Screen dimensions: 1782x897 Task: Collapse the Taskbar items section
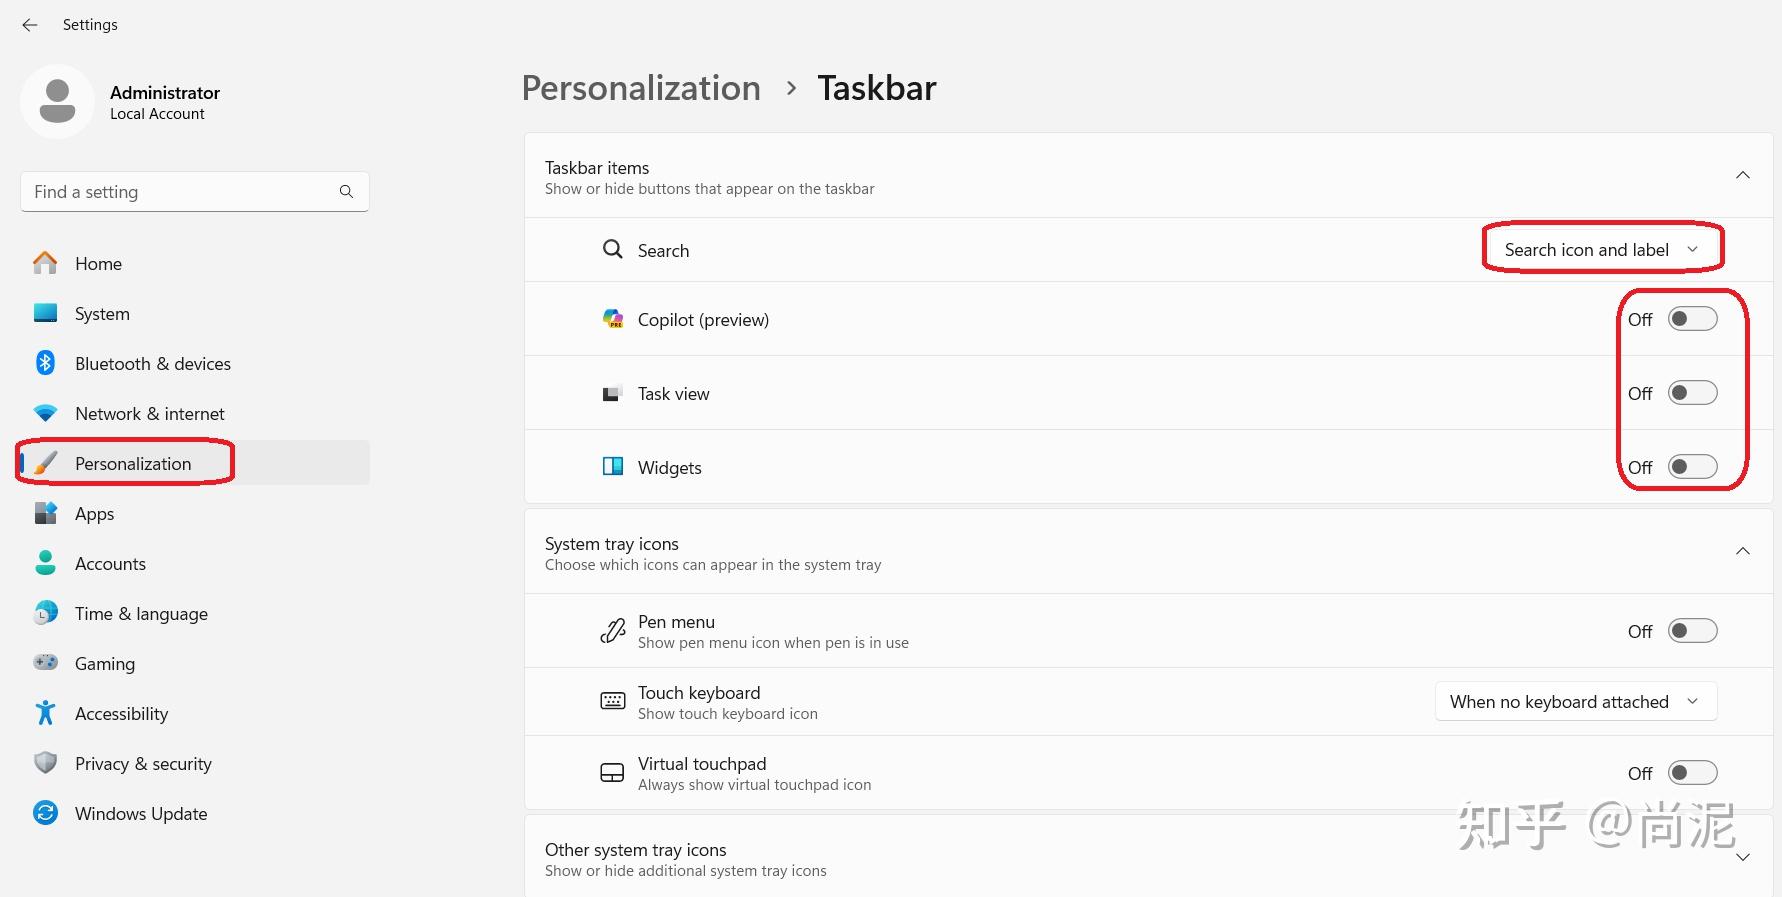click(1742, 176)
